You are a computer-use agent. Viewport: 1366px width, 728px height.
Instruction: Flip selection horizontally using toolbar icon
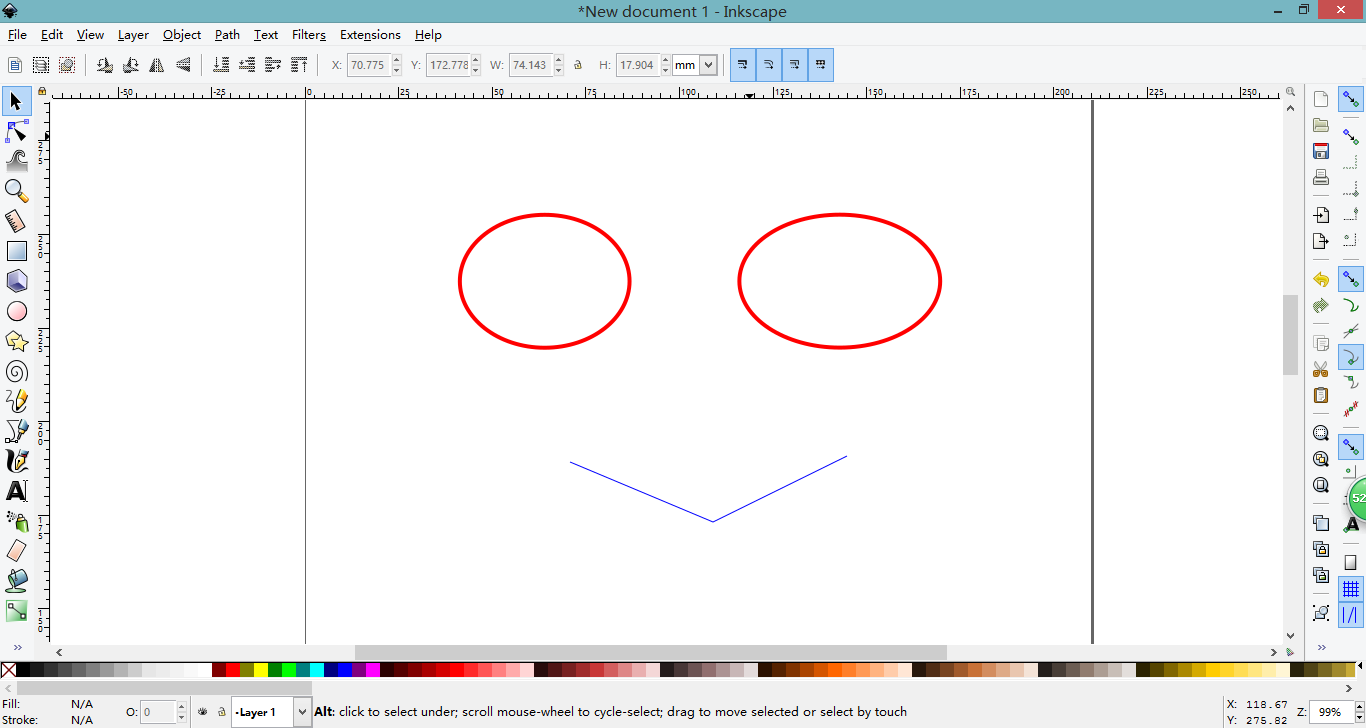(x=157, y=65)
